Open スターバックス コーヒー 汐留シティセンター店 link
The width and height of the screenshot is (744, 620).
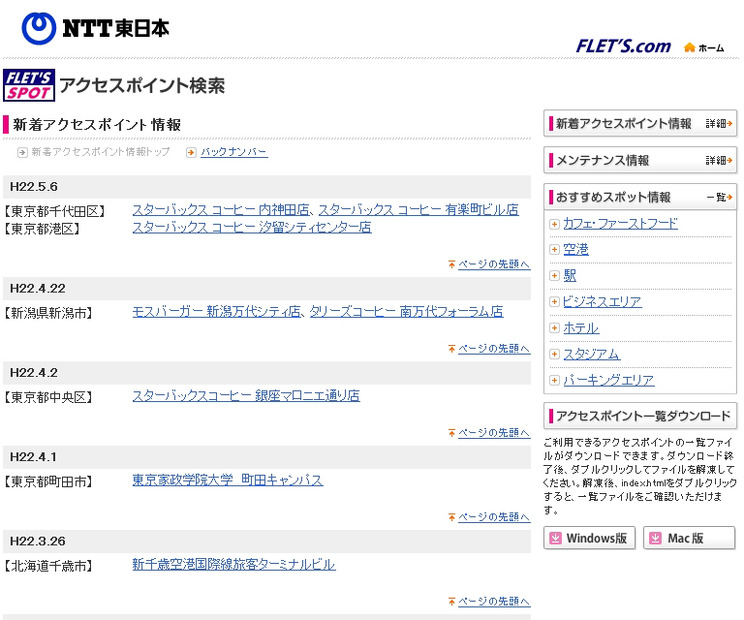(251, 227)
